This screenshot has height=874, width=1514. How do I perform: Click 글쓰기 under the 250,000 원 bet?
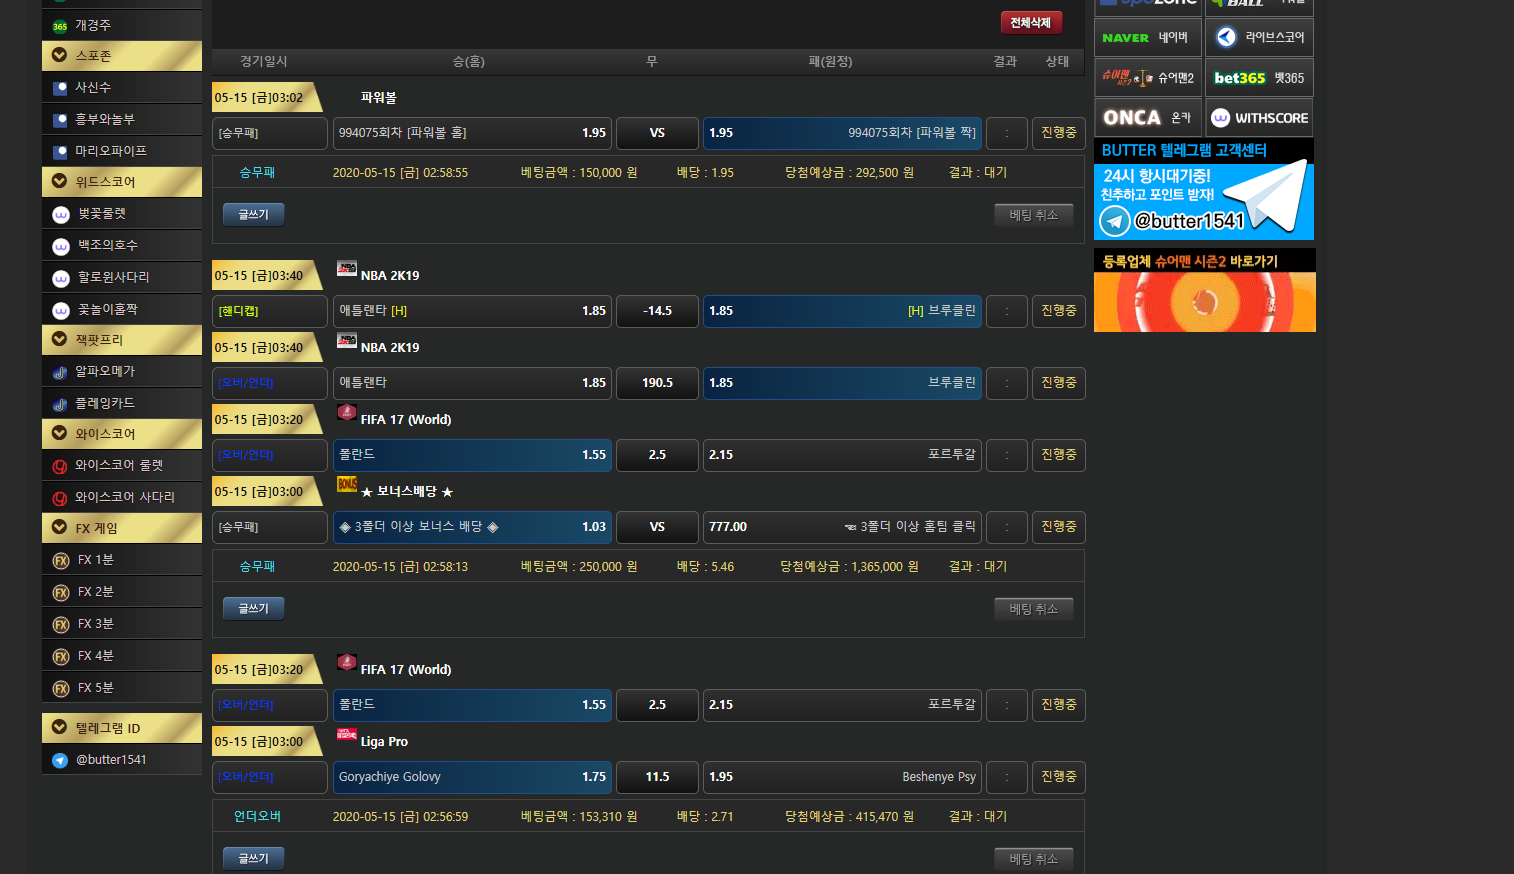pos(253,608)
